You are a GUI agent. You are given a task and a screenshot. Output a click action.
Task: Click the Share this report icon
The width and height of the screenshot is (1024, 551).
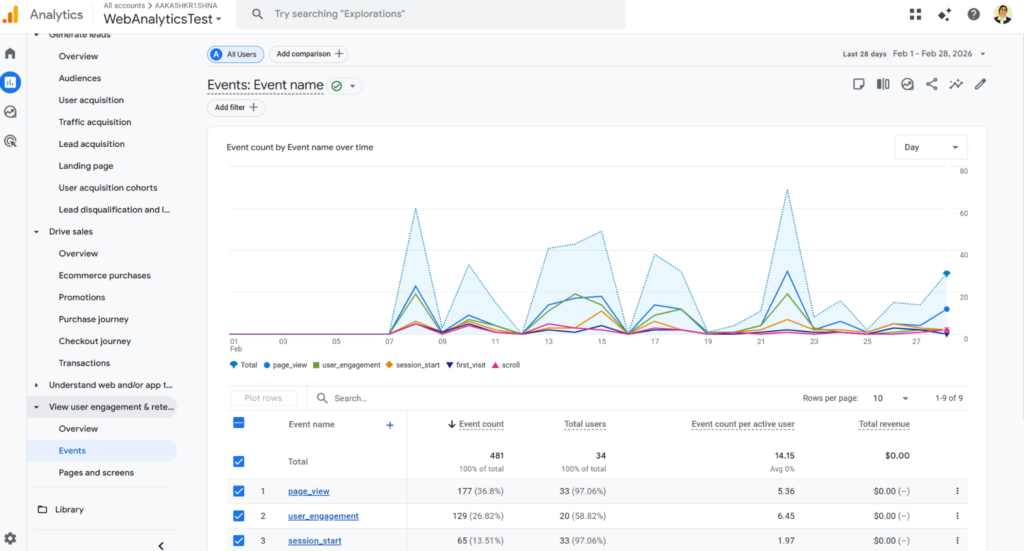coord(932,85)
